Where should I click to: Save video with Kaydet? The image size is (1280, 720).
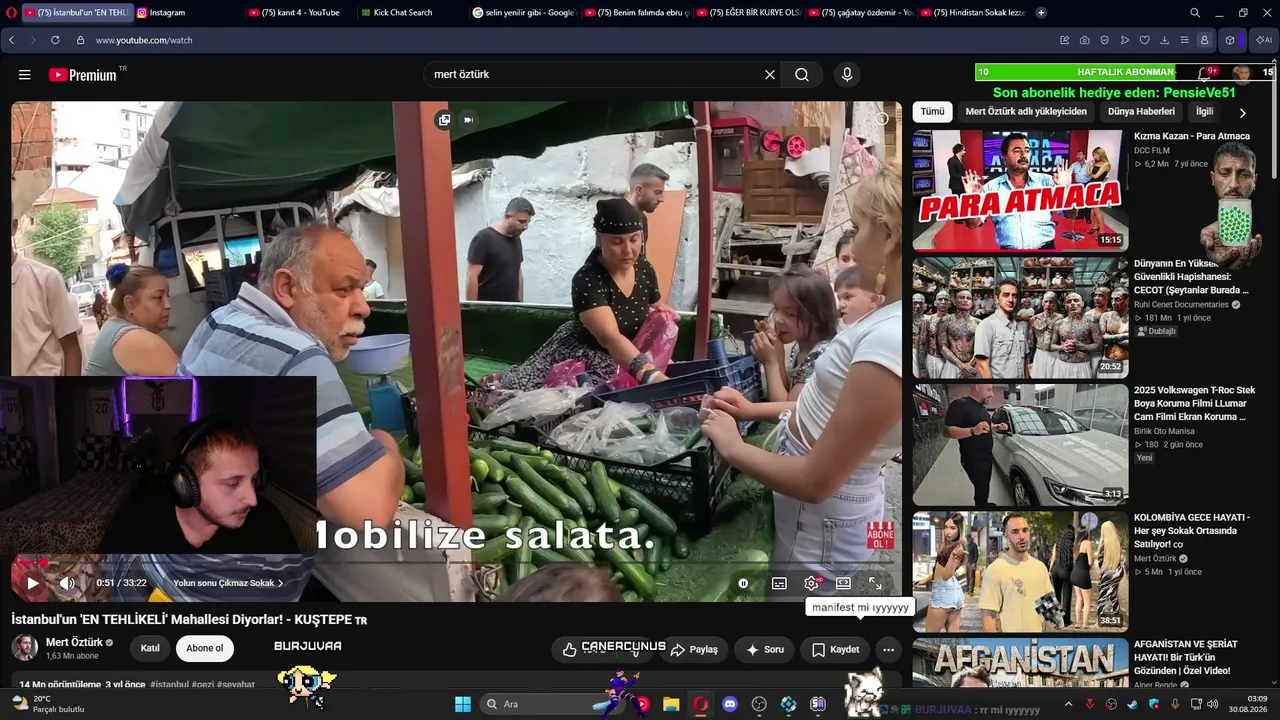coord(835,649)
